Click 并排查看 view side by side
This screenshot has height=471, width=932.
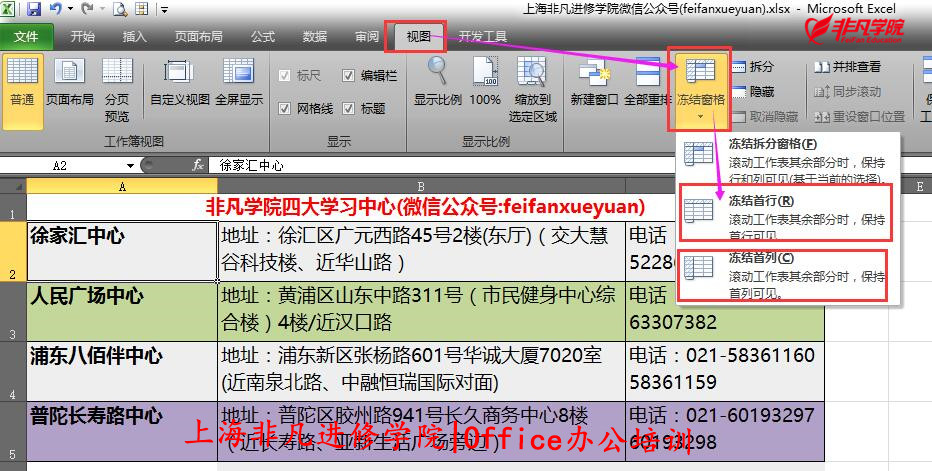848,67
